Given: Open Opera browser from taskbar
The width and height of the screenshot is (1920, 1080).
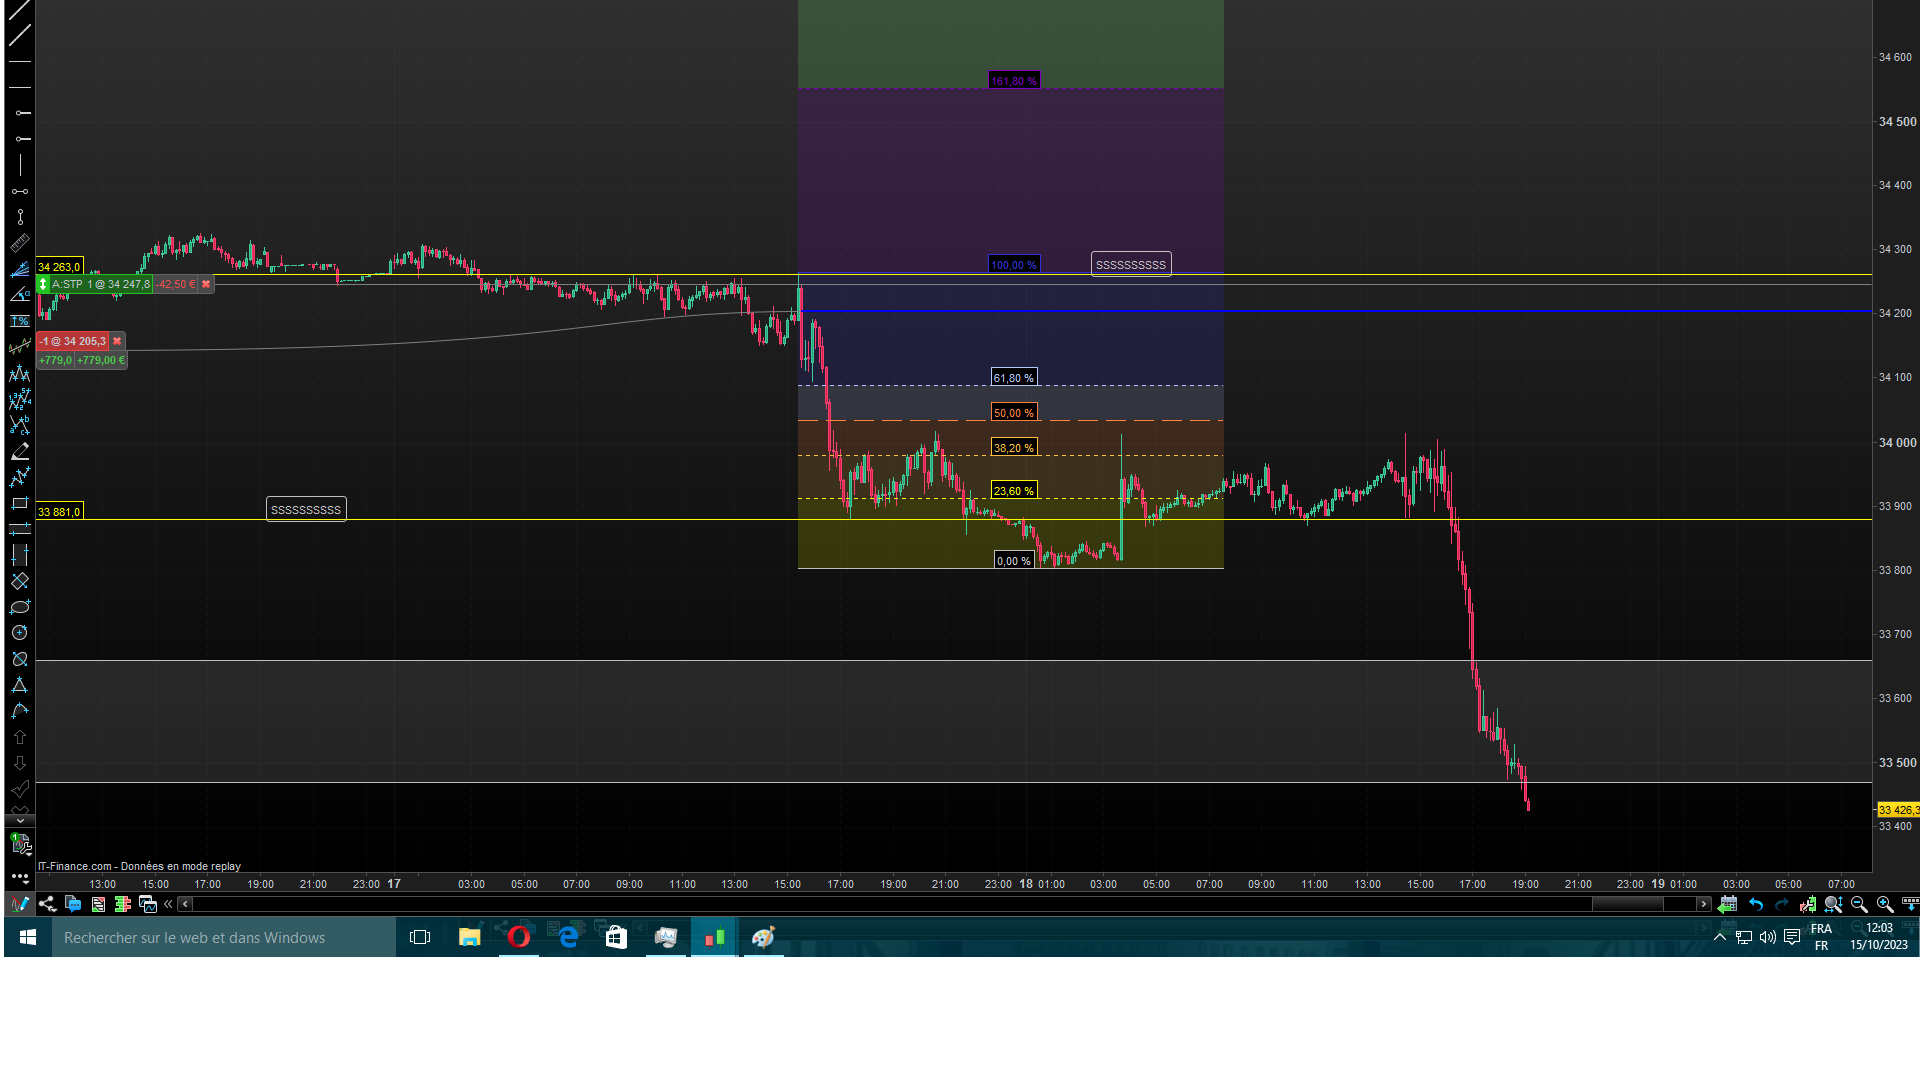Looking at the screenshot, I should (x=518, y=937).
